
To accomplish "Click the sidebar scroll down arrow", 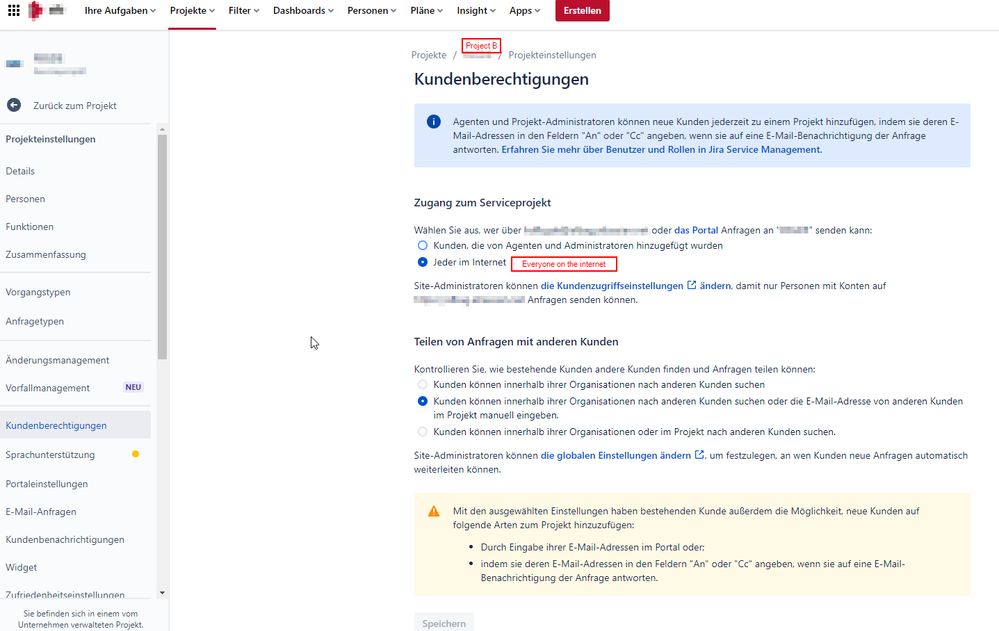I will [162, 593].
